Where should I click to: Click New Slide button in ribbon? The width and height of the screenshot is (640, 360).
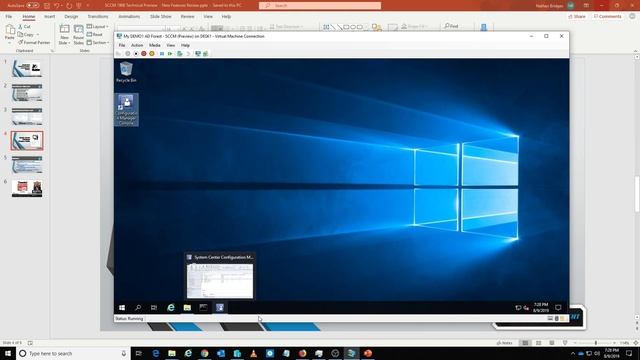click(64, 34)
